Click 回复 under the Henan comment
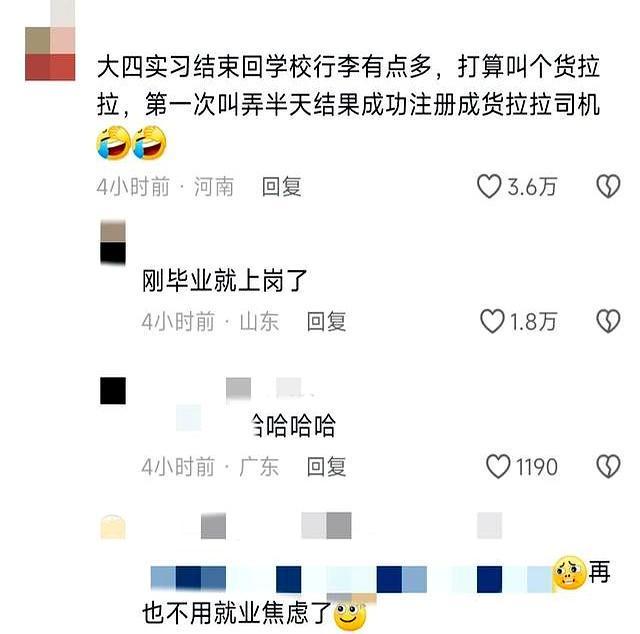Screen dimensions: 640x634 [281, 187]
